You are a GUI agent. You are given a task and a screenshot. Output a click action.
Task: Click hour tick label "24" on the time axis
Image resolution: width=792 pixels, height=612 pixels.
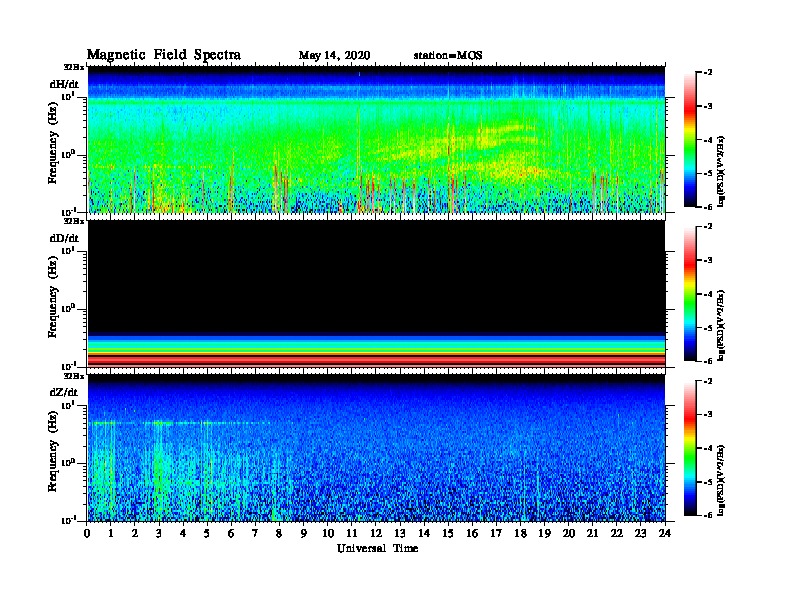tap(665, 534)
